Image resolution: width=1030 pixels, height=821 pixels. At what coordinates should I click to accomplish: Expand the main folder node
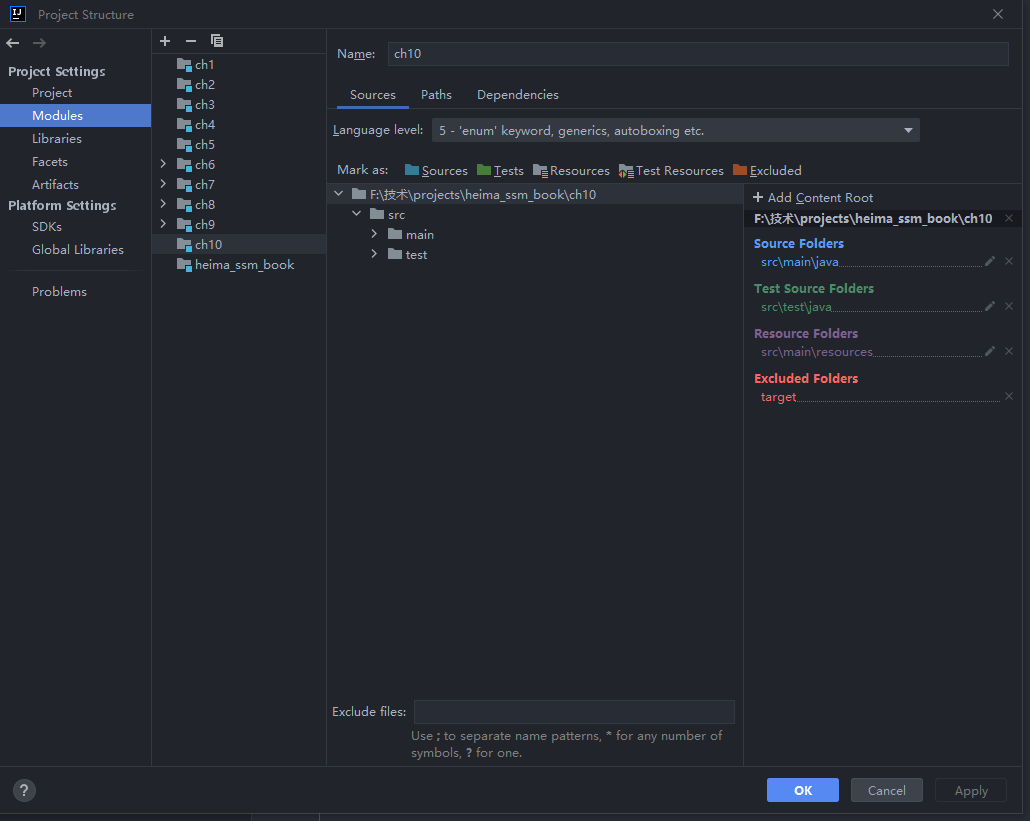click(x=374, y=234)
